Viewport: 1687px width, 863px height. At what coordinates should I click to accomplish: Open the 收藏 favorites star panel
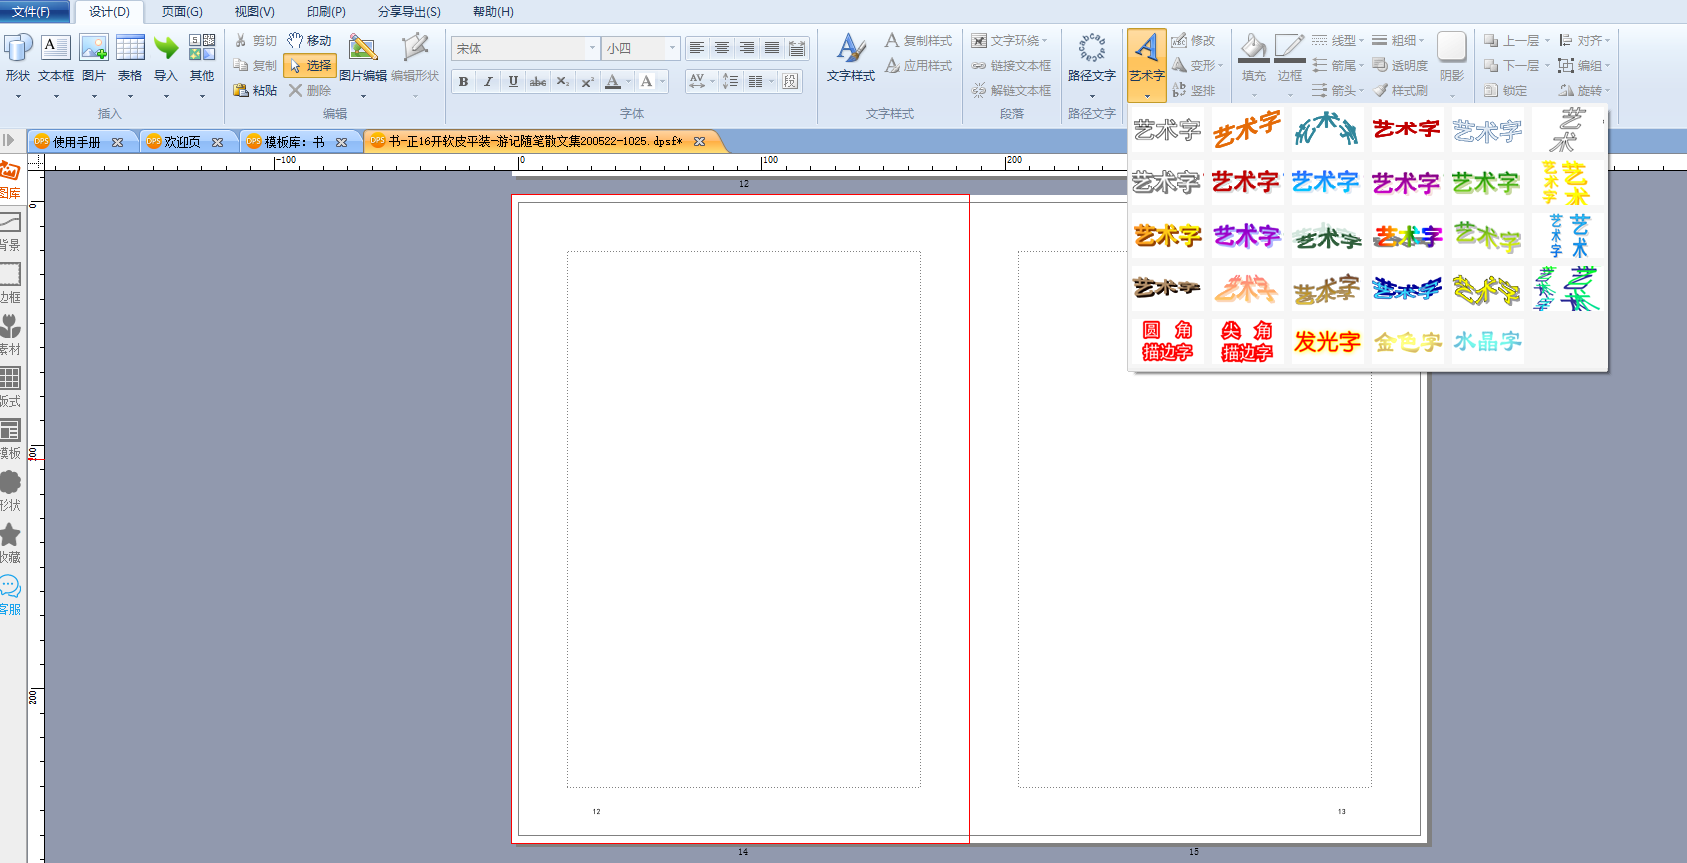[10, 541]
